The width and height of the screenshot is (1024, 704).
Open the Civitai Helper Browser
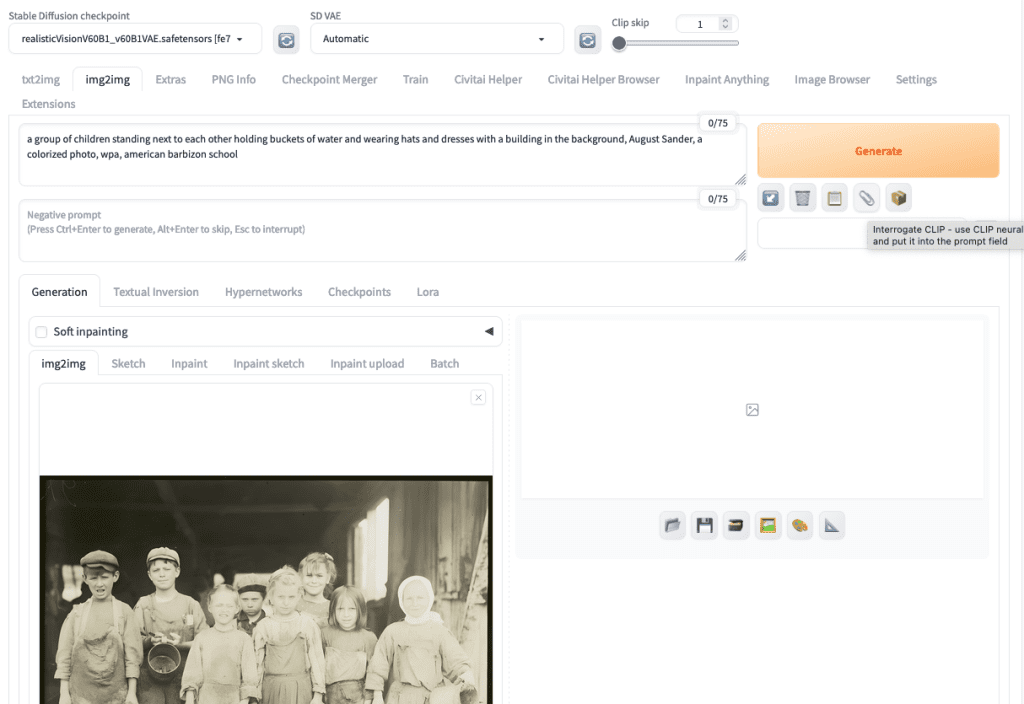[603, 79]
